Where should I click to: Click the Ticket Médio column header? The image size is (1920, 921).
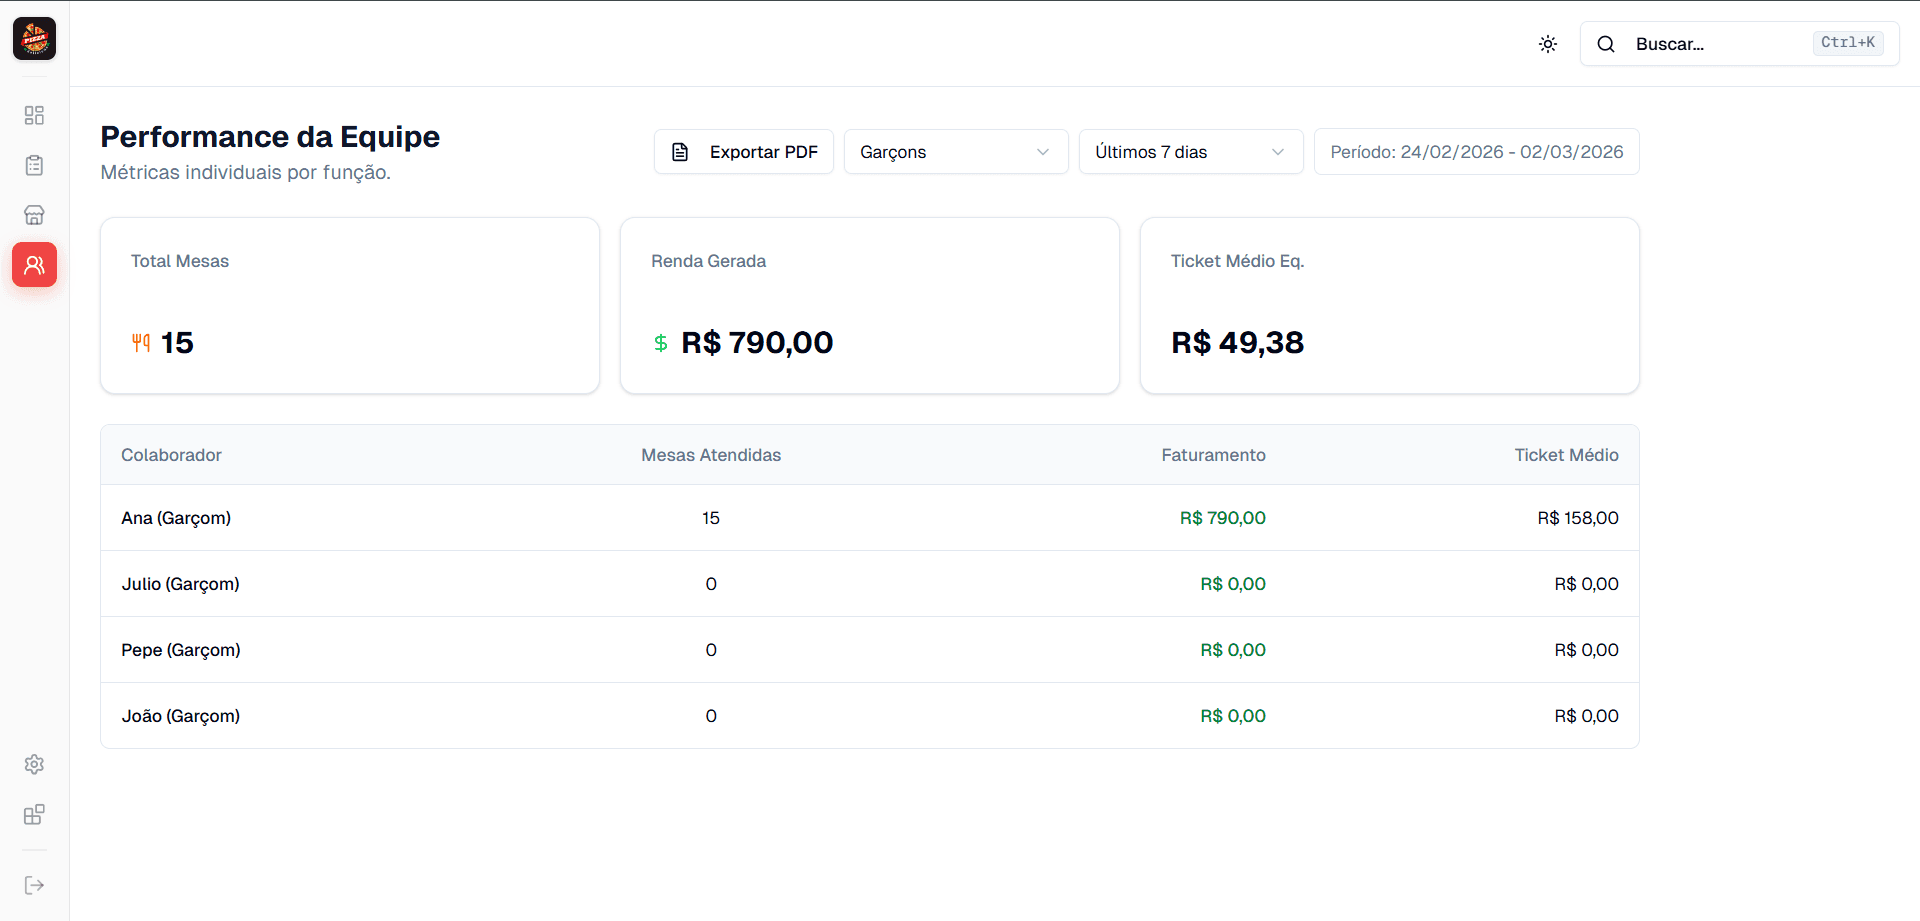[1566, 455]
